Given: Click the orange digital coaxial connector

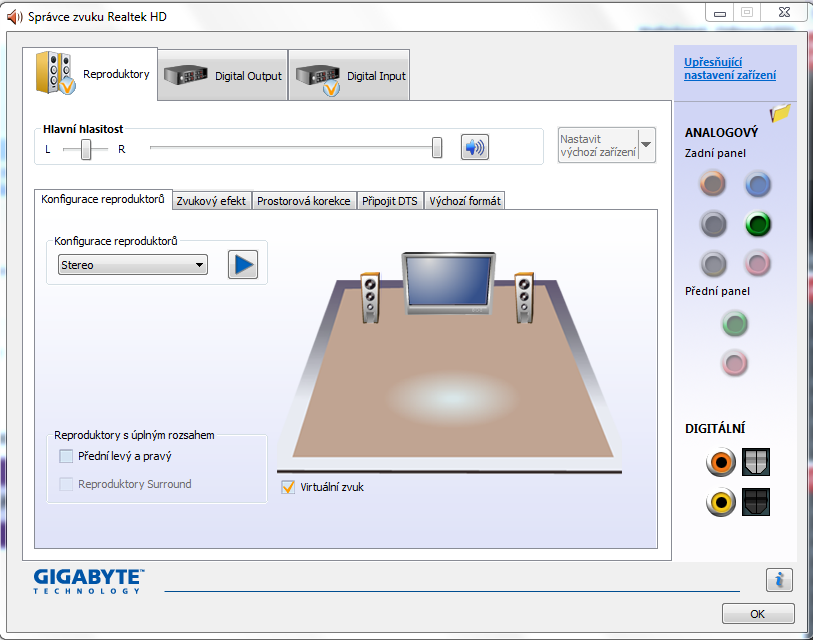Looking at the screenshot, I should click(x=721, y=462).
